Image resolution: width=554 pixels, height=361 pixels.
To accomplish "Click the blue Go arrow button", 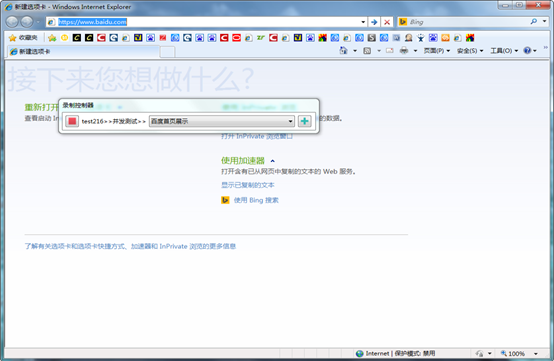I will pos(374,22).
